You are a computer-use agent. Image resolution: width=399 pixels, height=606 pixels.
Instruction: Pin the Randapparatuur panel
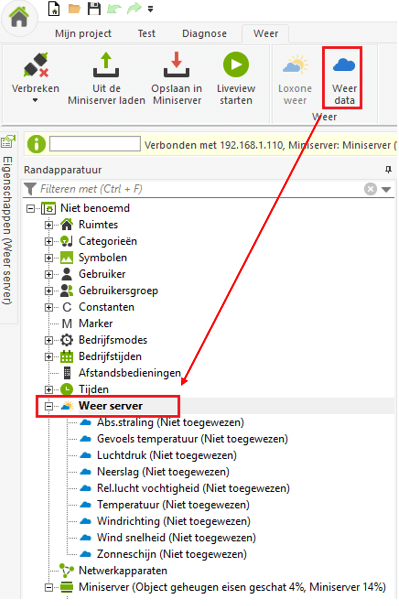[x=388, y=170]
